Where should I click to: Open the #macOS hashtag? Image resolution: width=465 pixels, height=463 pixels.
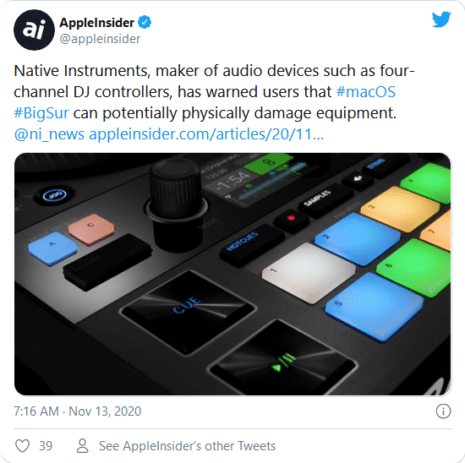click(x=366, y=92)
